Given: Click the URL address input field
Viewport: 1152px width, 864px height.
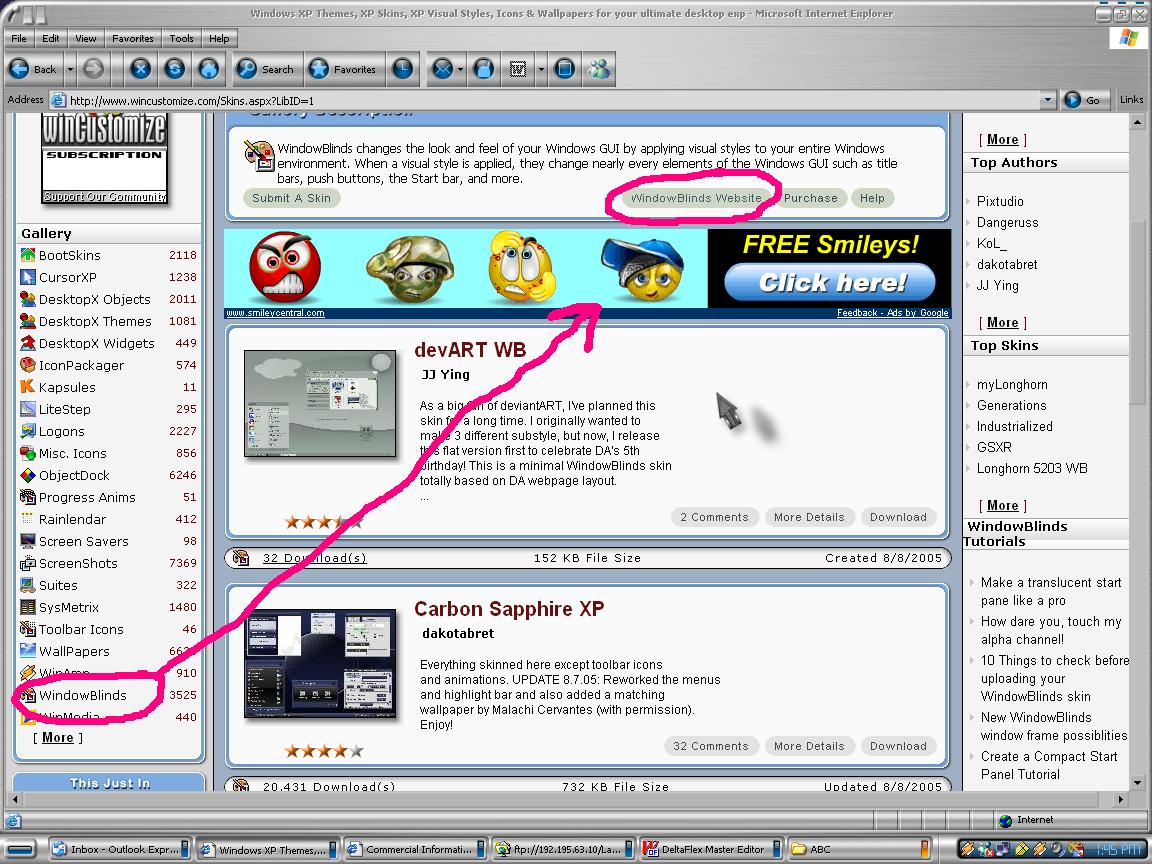Looking at the screenshot, I should [550, 100].
